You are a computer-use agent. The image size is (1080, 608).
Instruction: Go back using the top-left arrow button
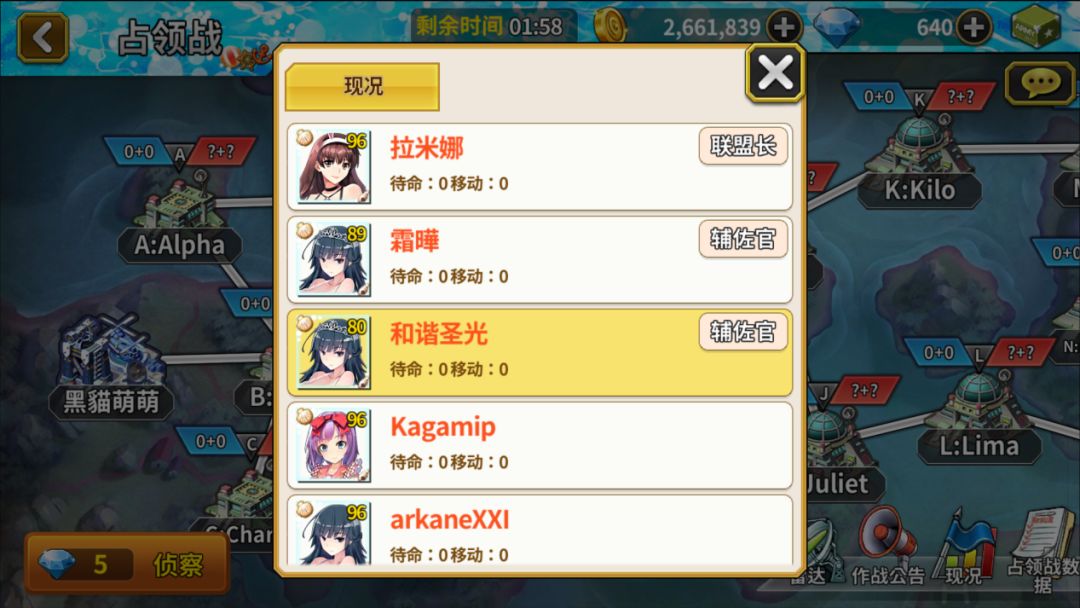coord(42,37)
